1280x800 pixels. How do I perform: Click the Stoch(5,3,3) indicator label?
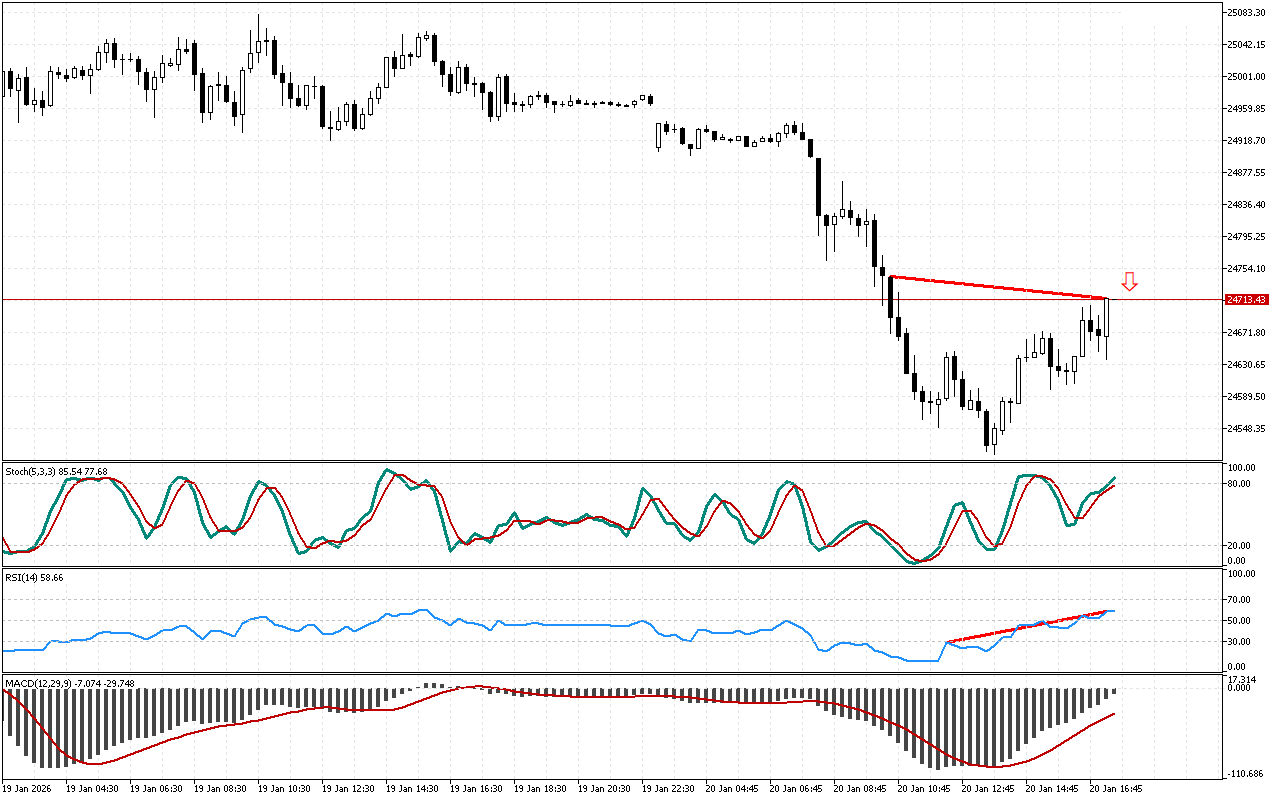(56, 471)
